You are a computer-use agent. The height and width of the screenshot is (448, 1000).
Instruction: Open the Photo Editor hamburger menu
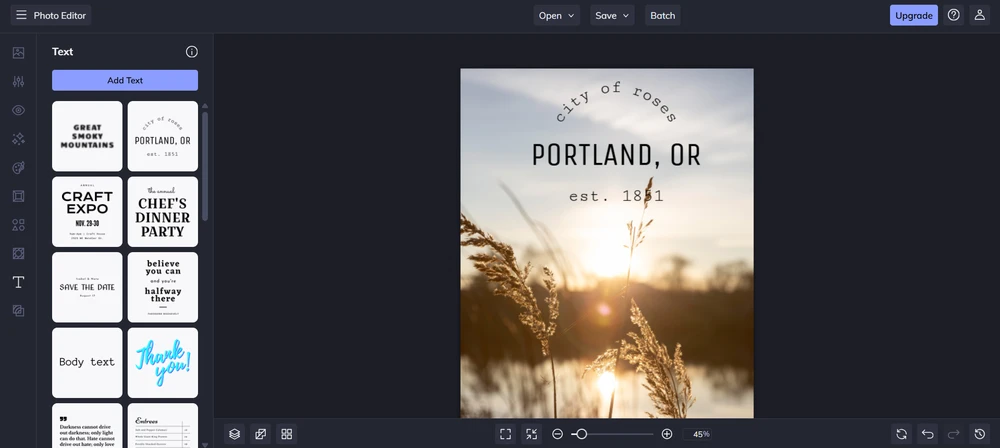tap(21, 15)
